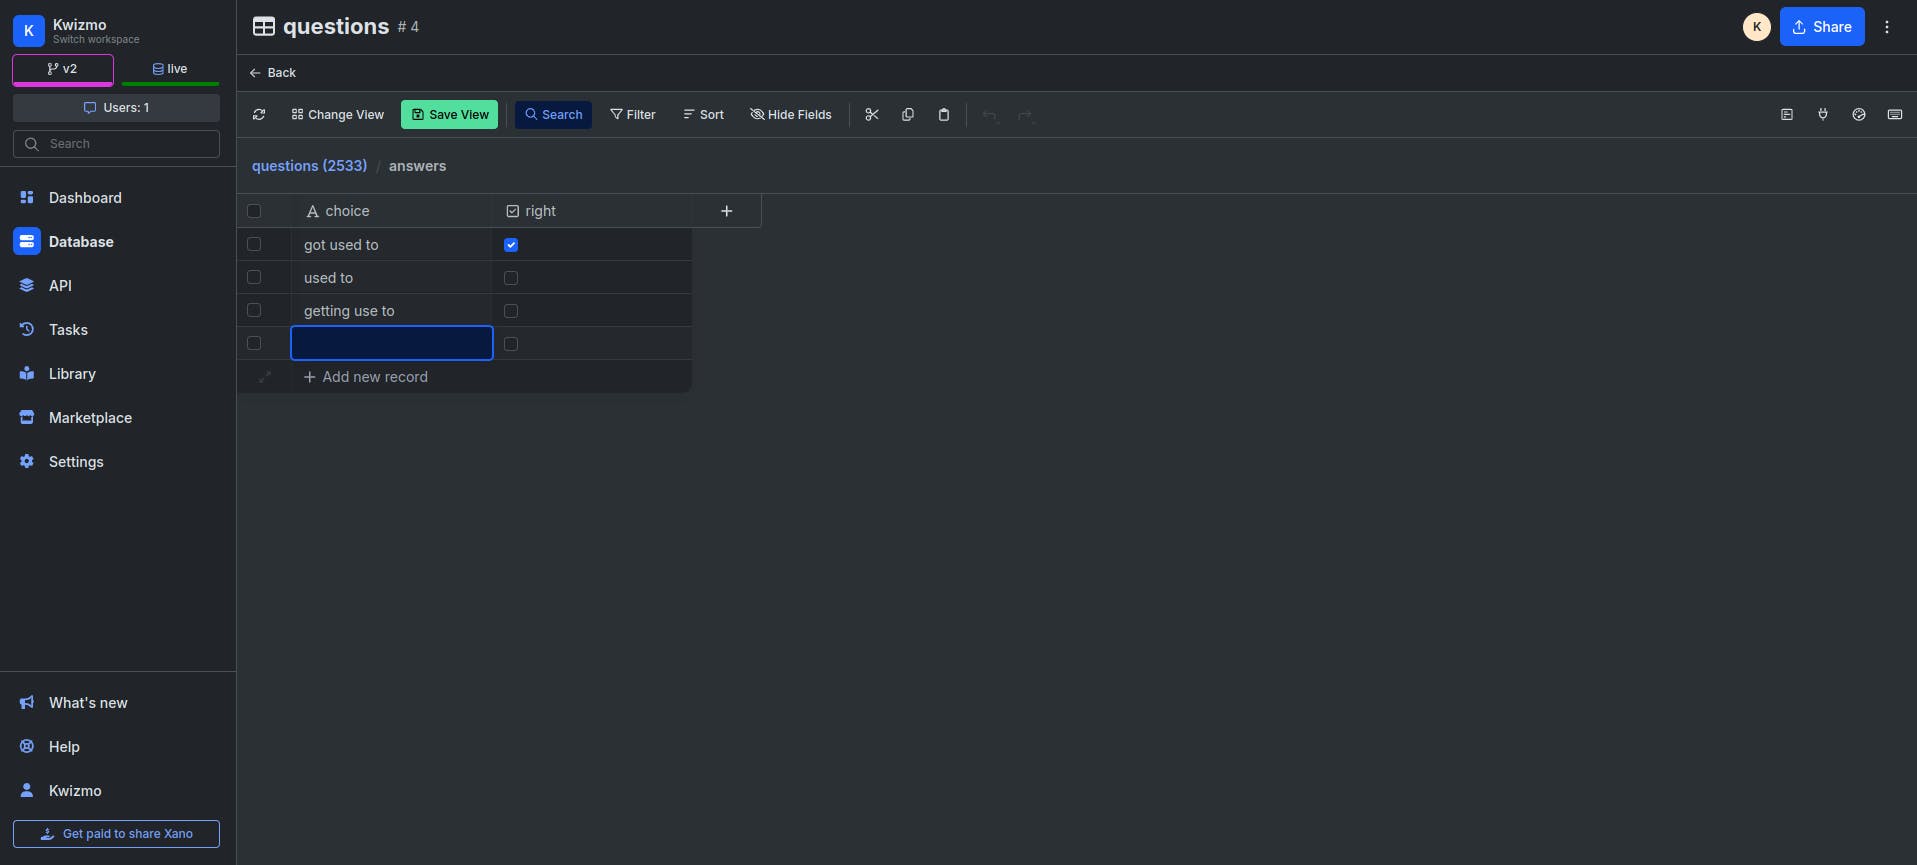Click the keyboard shortcuts icon
1917x865 pixels.
1895,115
